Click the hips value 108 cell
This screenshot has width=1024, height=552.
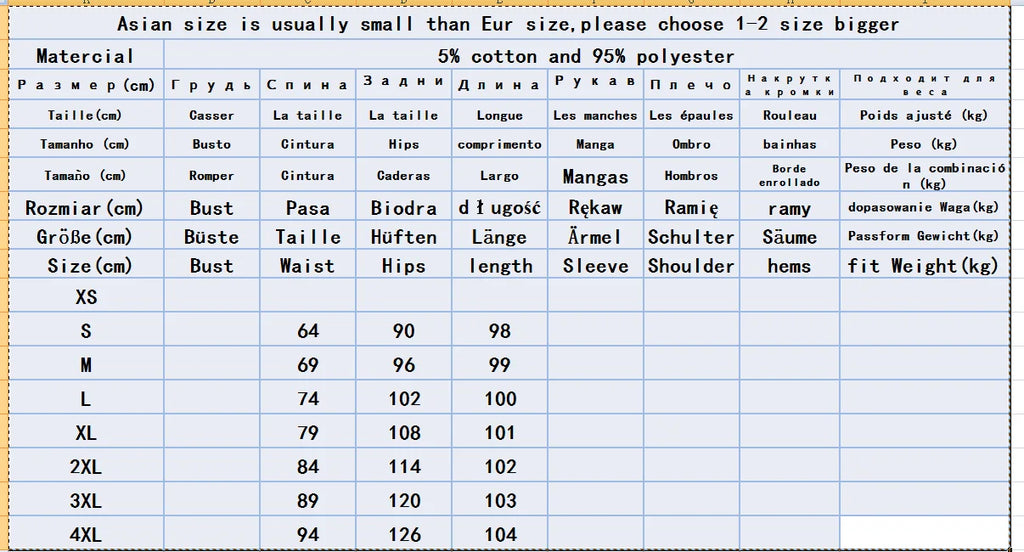[404, 433]
